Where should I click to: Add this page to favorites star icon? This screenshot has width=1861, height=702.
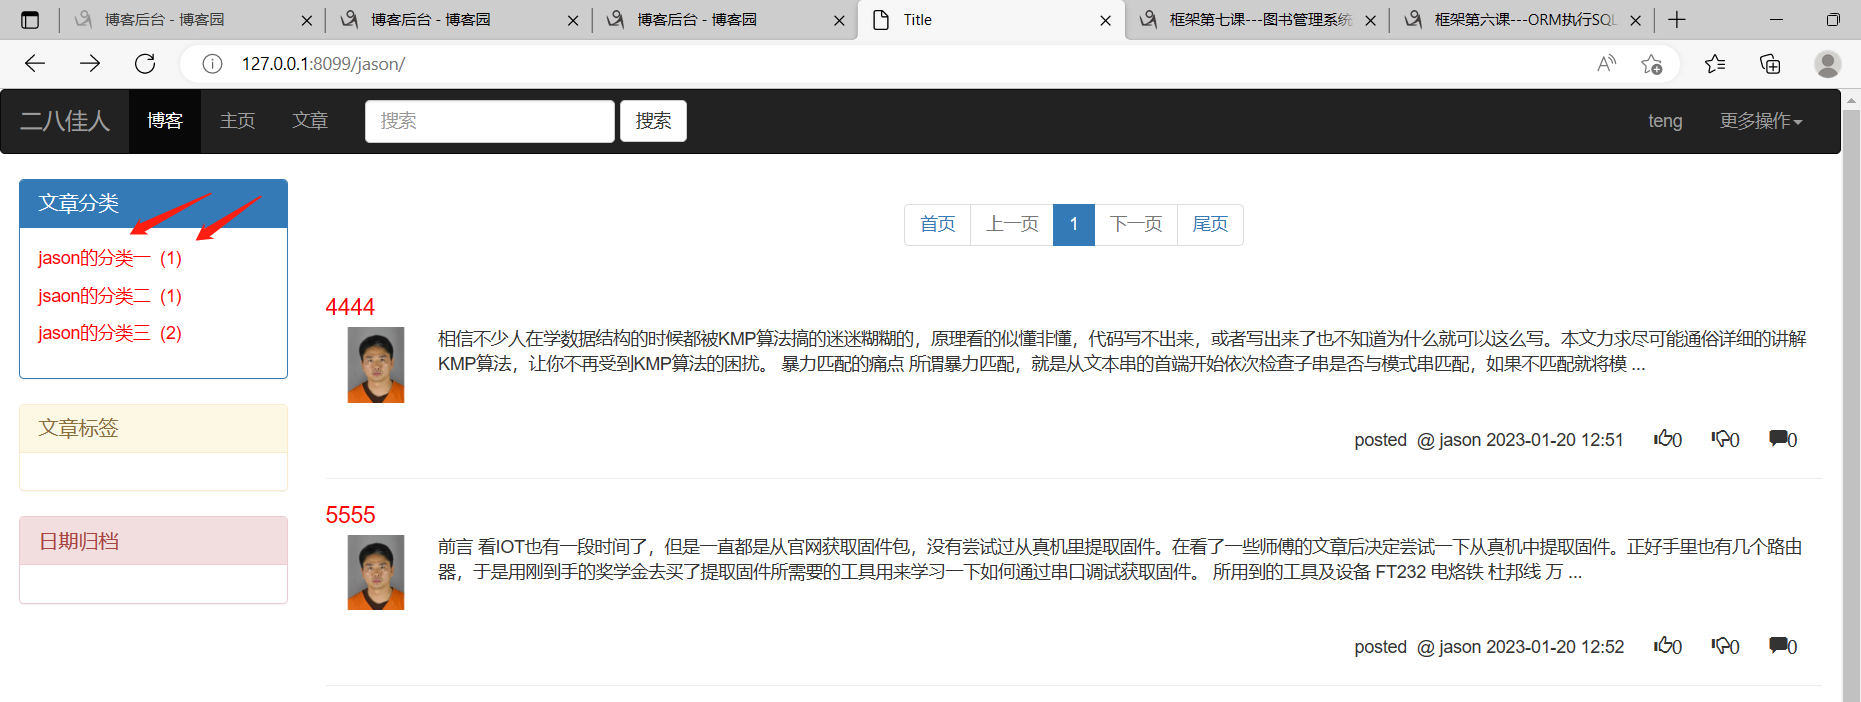pyautogui.click(x=1651, y=64)
